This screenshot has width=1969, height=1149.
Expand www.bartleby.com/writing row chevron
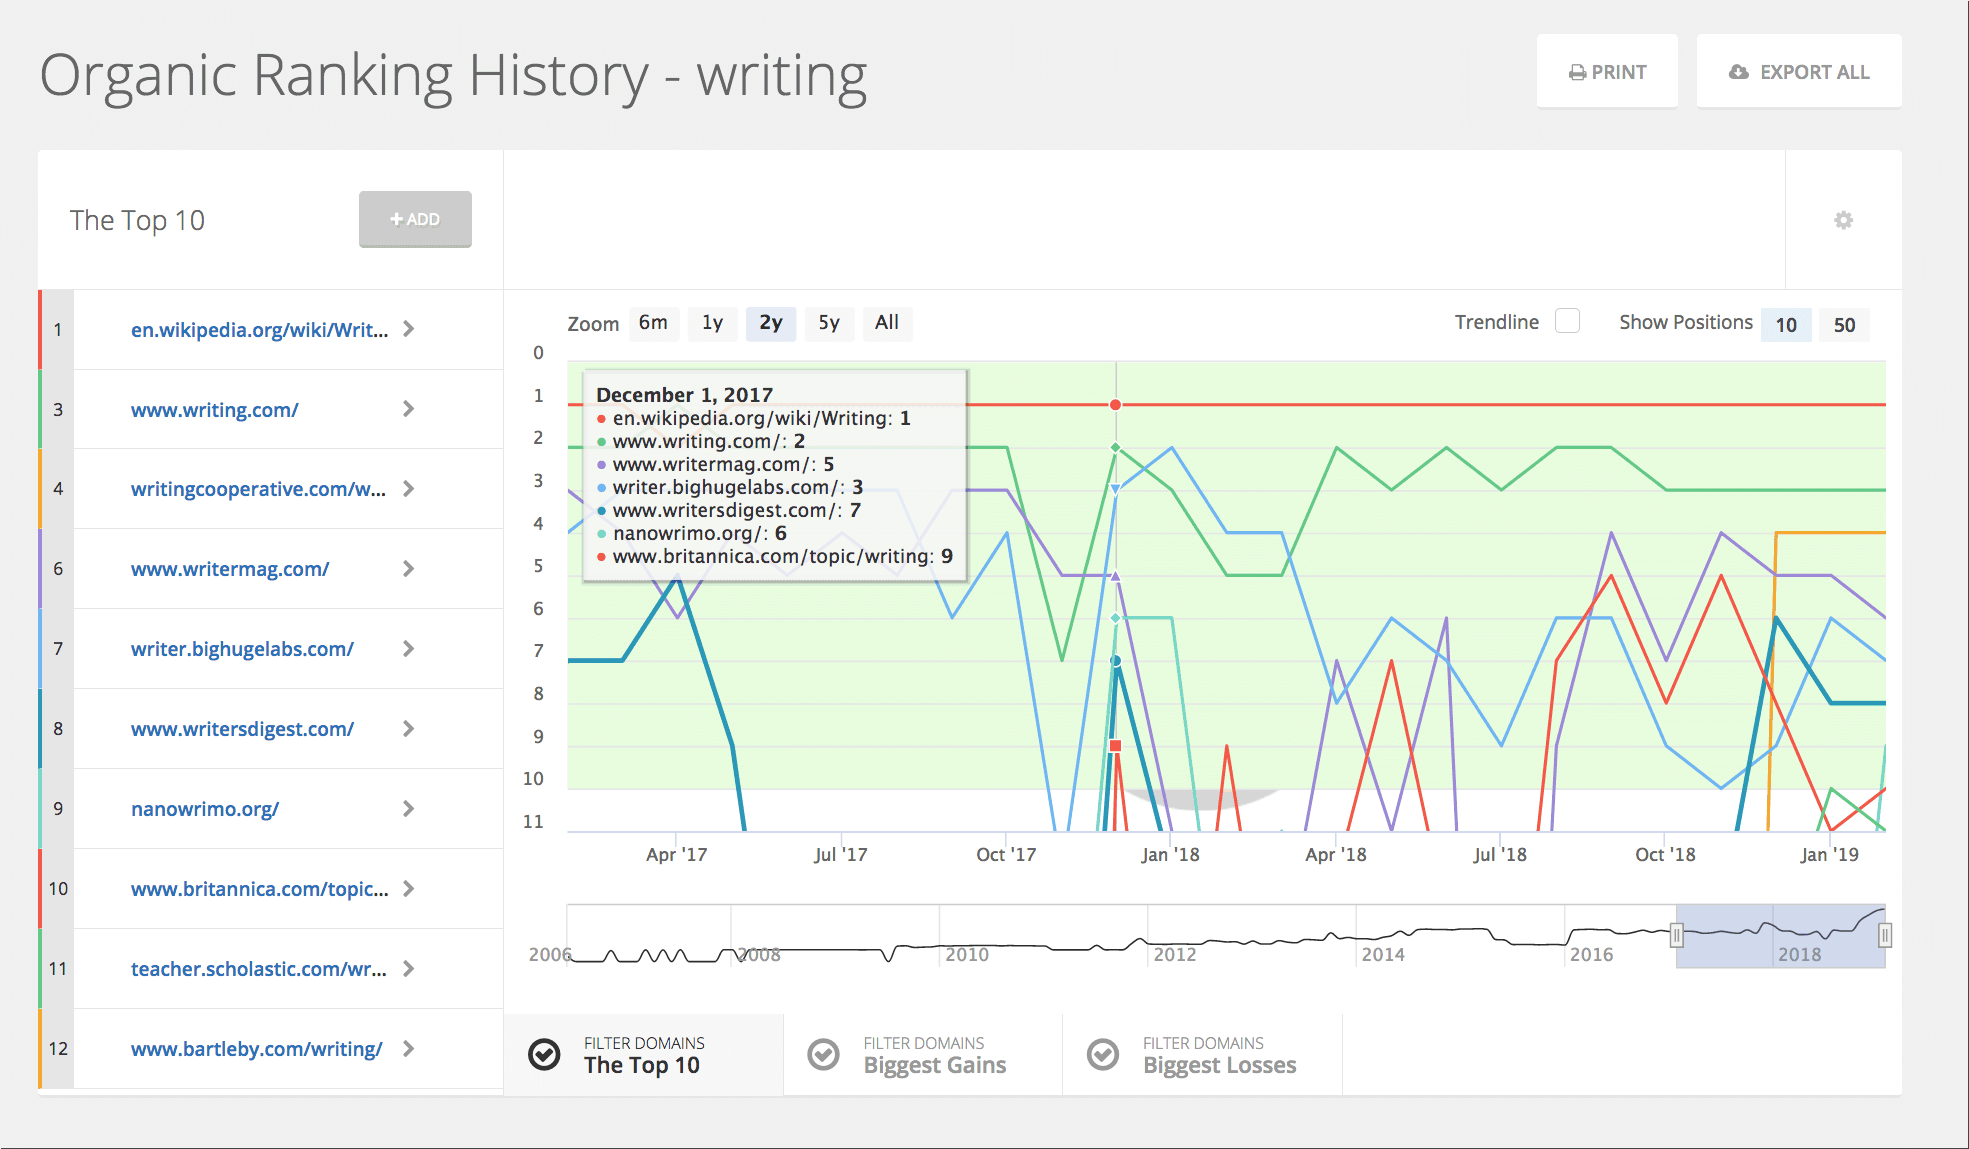click(x=408, y=1049)
